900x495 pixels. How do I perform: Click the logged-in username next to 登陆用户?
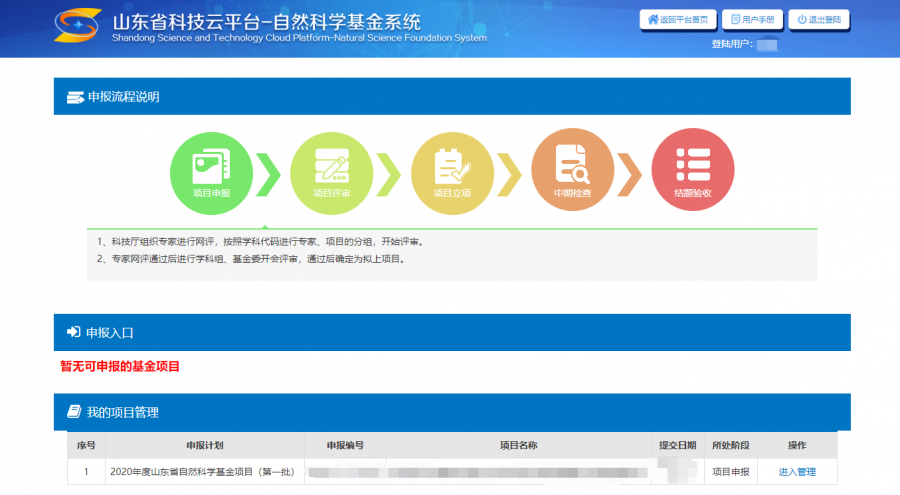click(768, 45)
